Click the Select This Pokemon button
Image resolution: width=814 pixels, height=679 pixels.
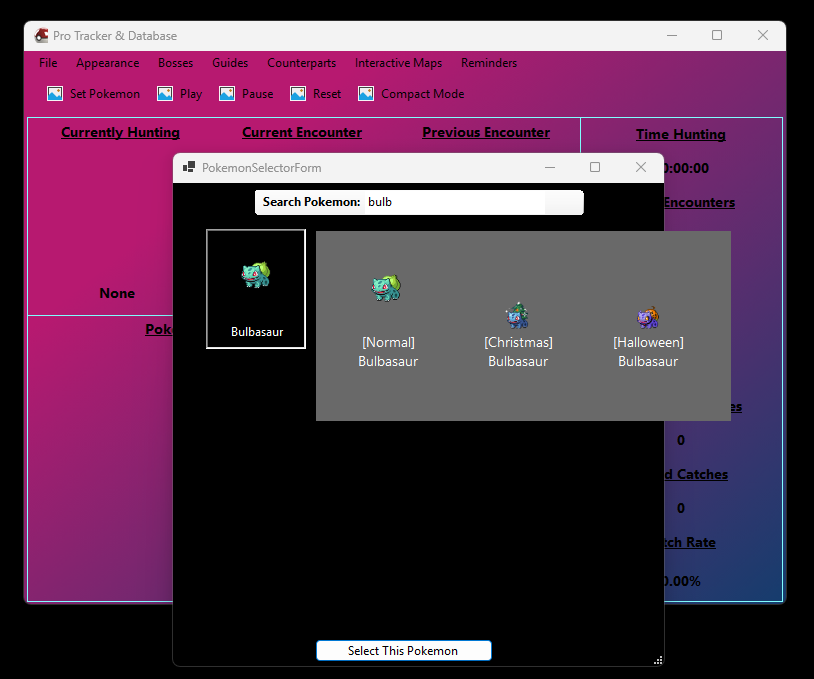tap(403, 650)
